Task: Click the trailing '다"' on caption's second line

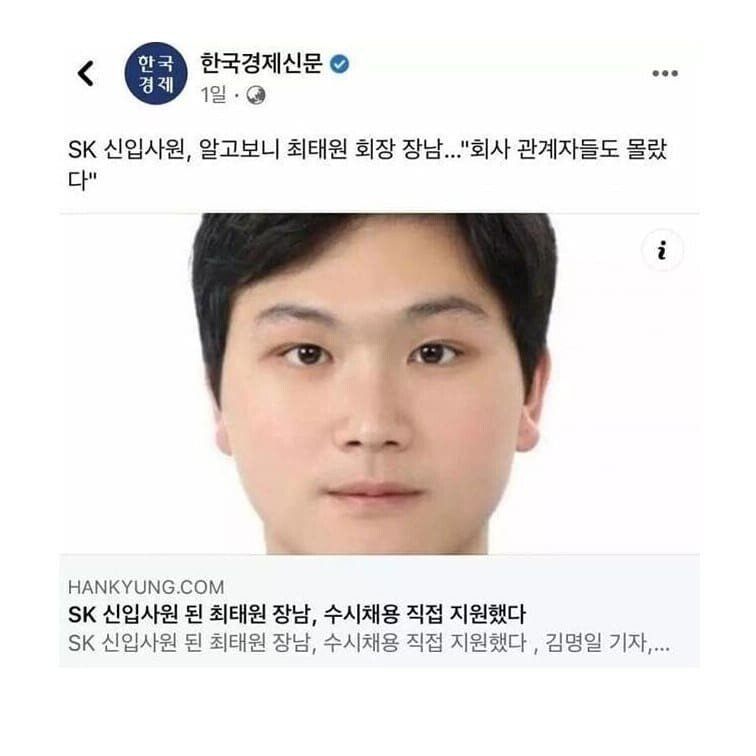Action: click(82, 179)
